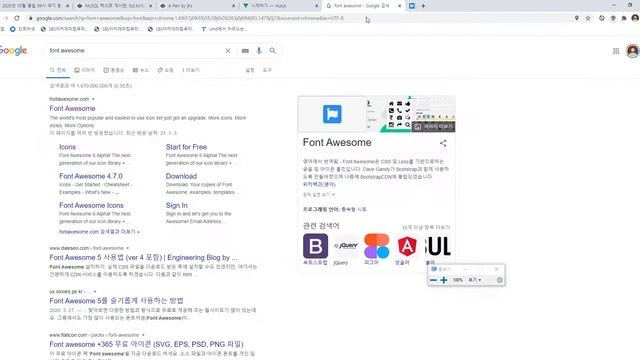Select the 전체 all results tab
640x360 pixels.
click(x=58, y=70)
